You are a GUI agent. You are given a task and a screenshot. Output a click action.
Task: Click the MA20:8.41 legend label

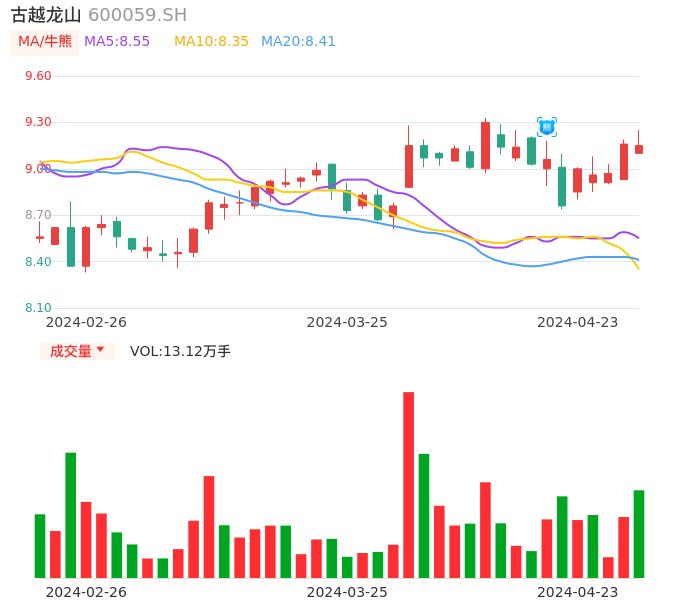point(298,42)
